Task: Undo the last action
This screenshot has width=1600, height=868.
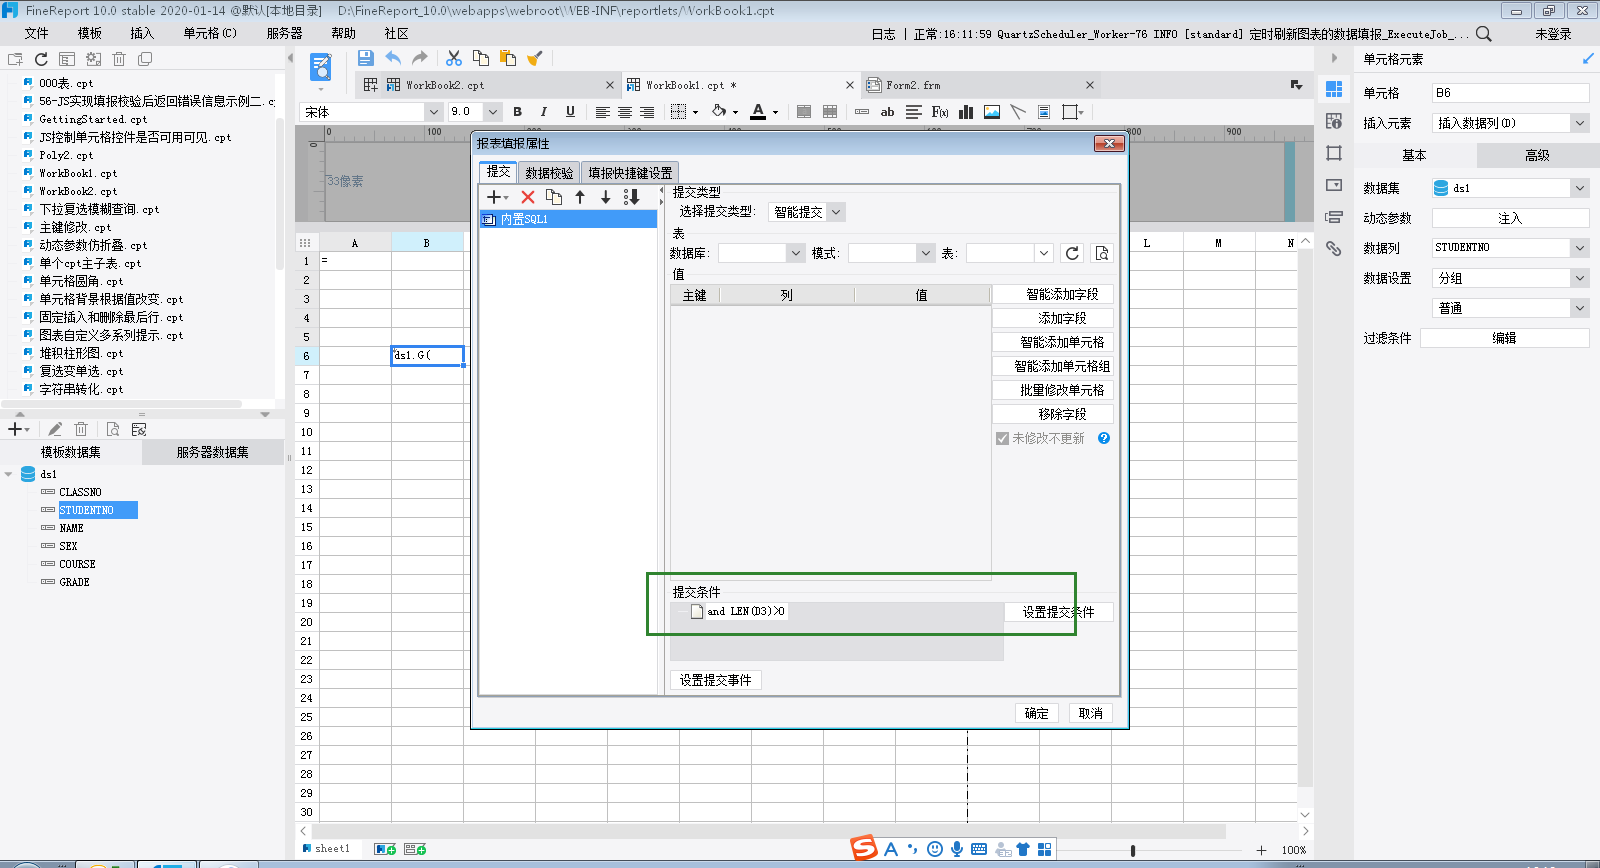Action: [x=393, y=58]
